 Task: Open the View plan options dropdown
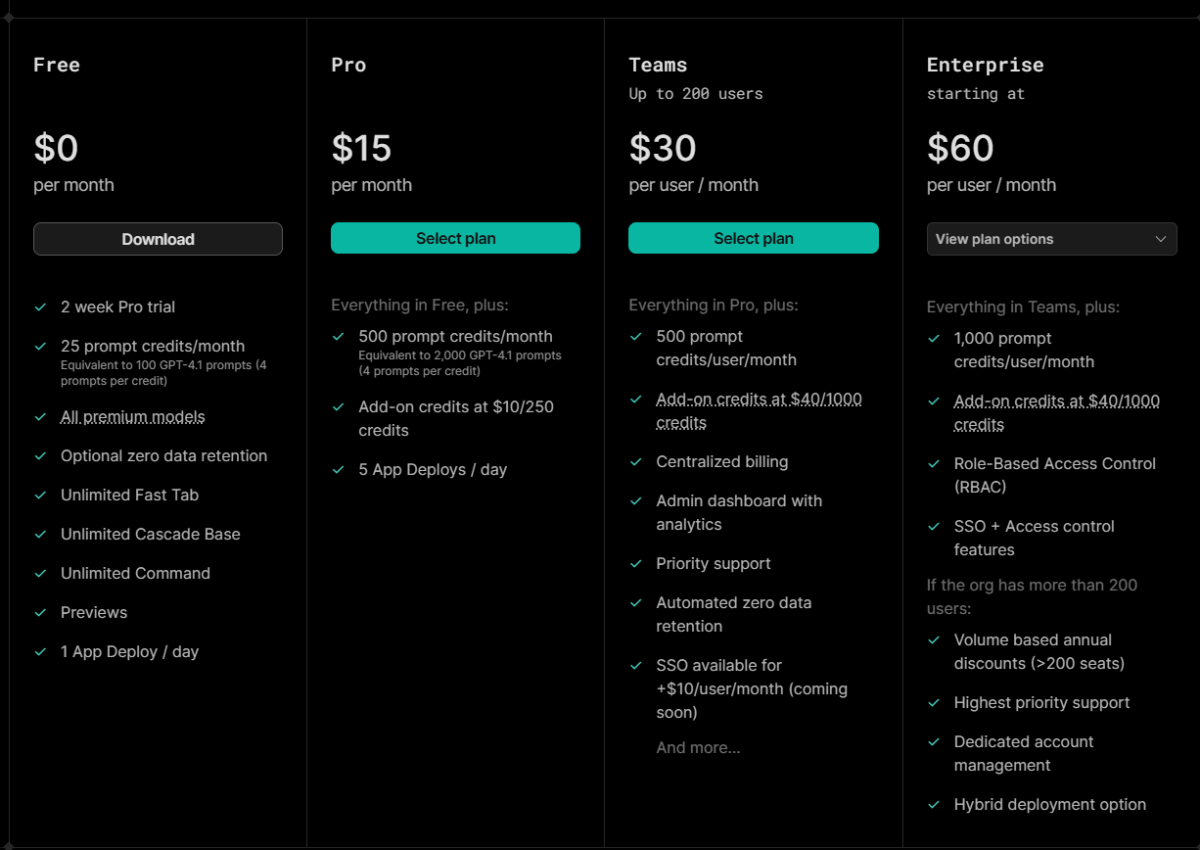click(1052, 239)
